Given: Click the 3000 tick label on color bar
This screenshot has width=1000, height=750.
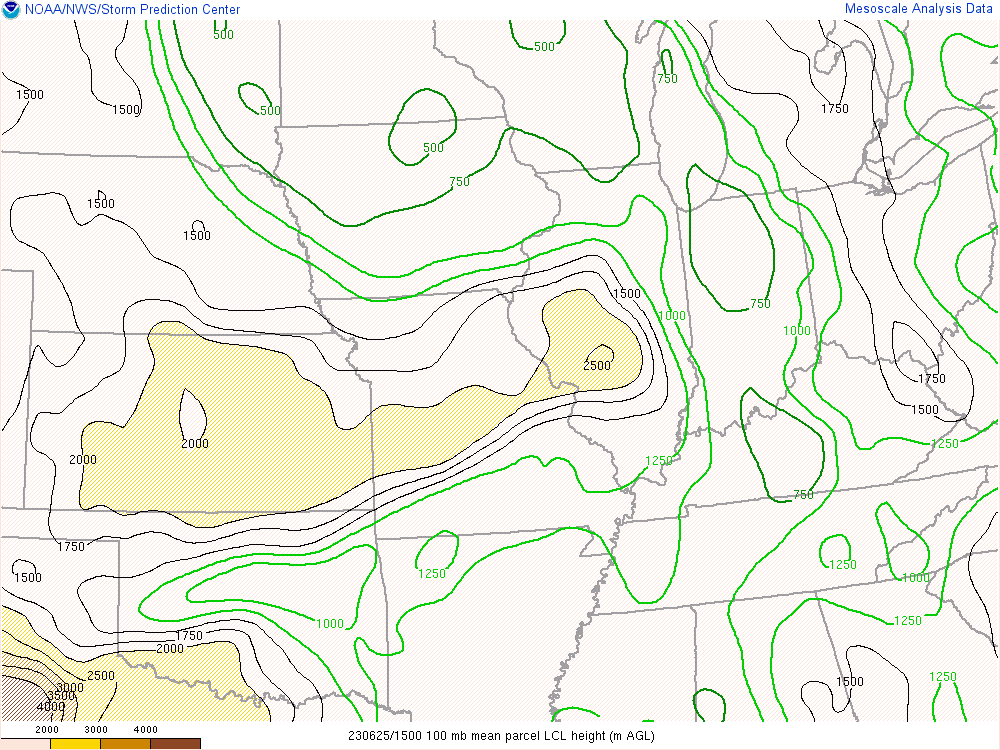Looking at the screenshot, I should click(x=98, y=730).
